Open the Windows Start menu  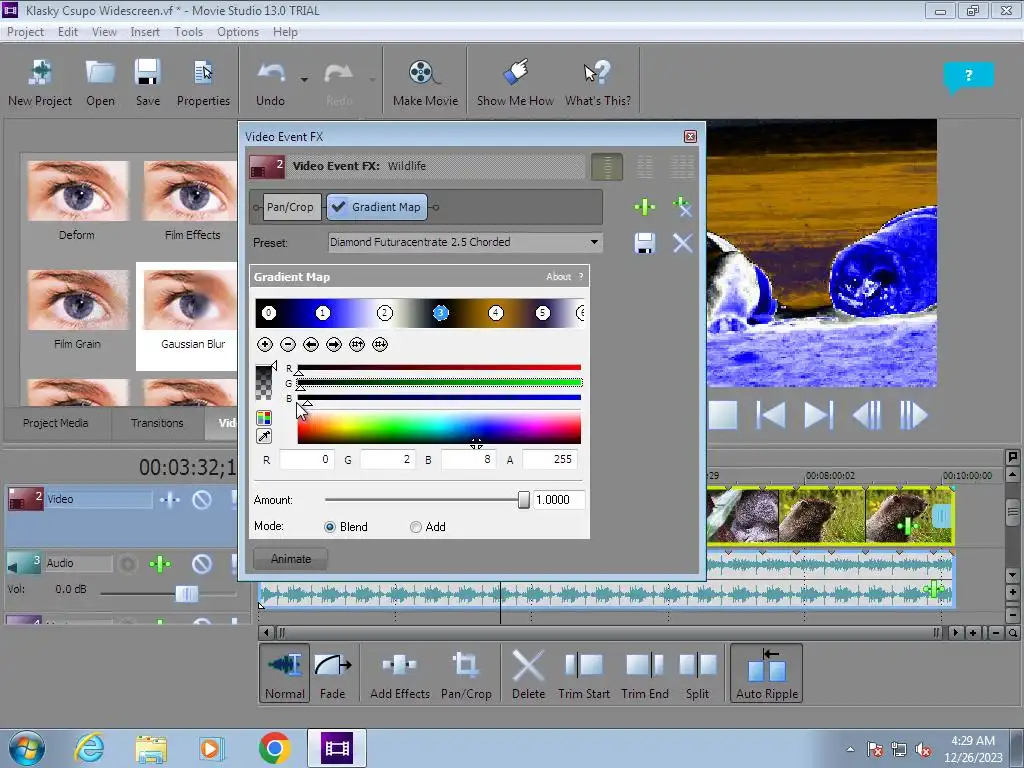tap(27, 748)
